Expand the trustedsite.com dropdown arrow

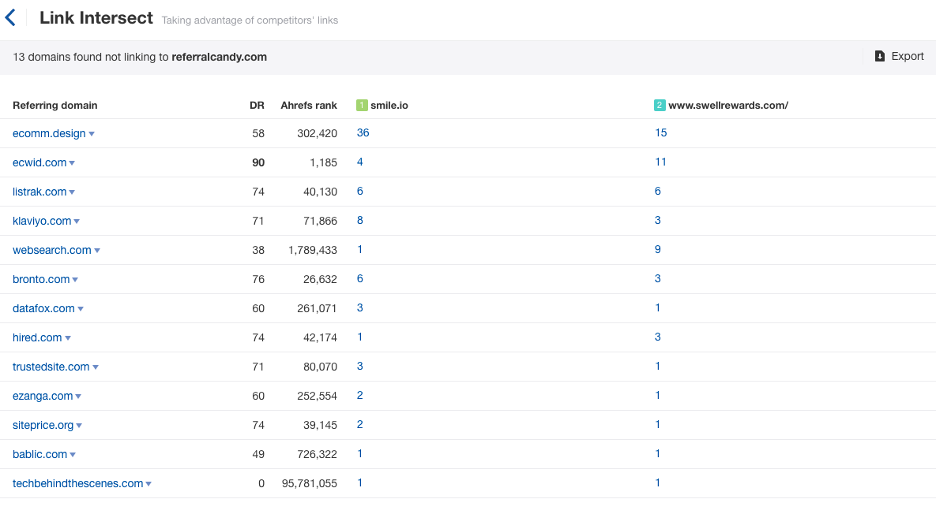click(x=96, y=368)
